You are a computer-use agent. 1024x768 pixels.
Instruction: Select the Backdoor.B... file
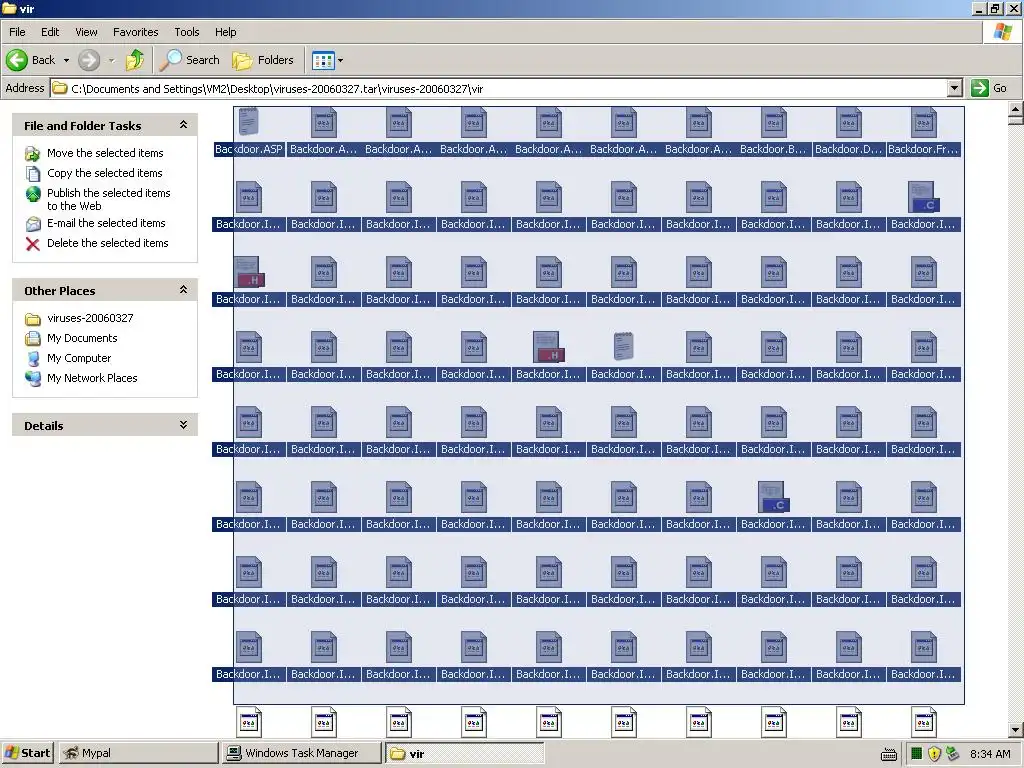click(774, 132)
